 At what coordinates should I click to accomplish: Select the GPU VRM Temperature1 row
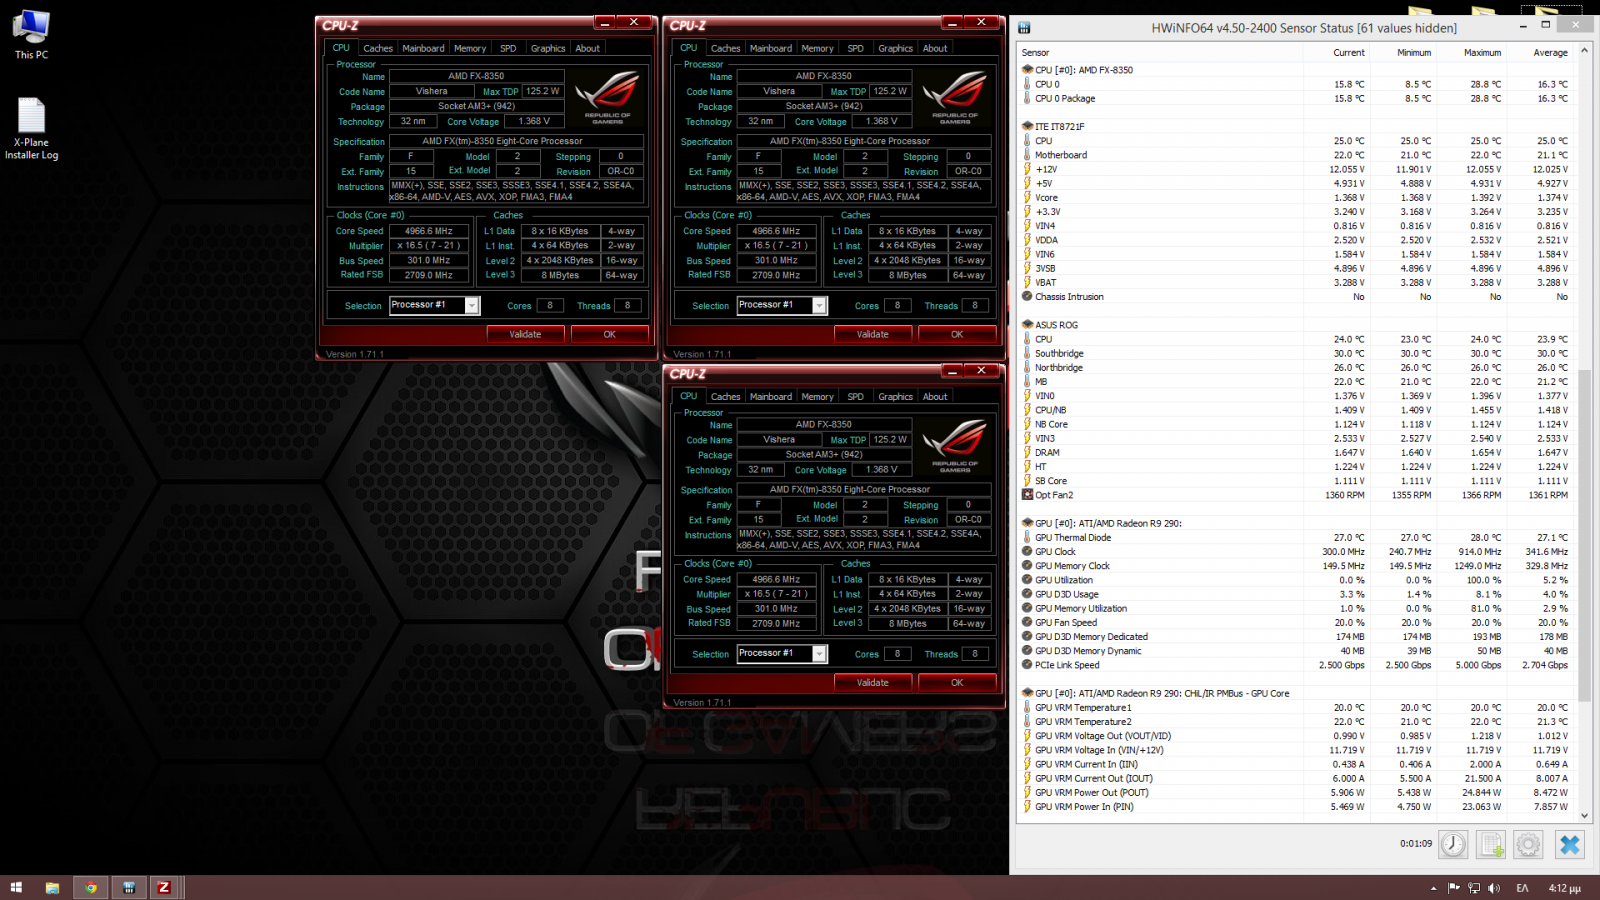point(1295,708)
